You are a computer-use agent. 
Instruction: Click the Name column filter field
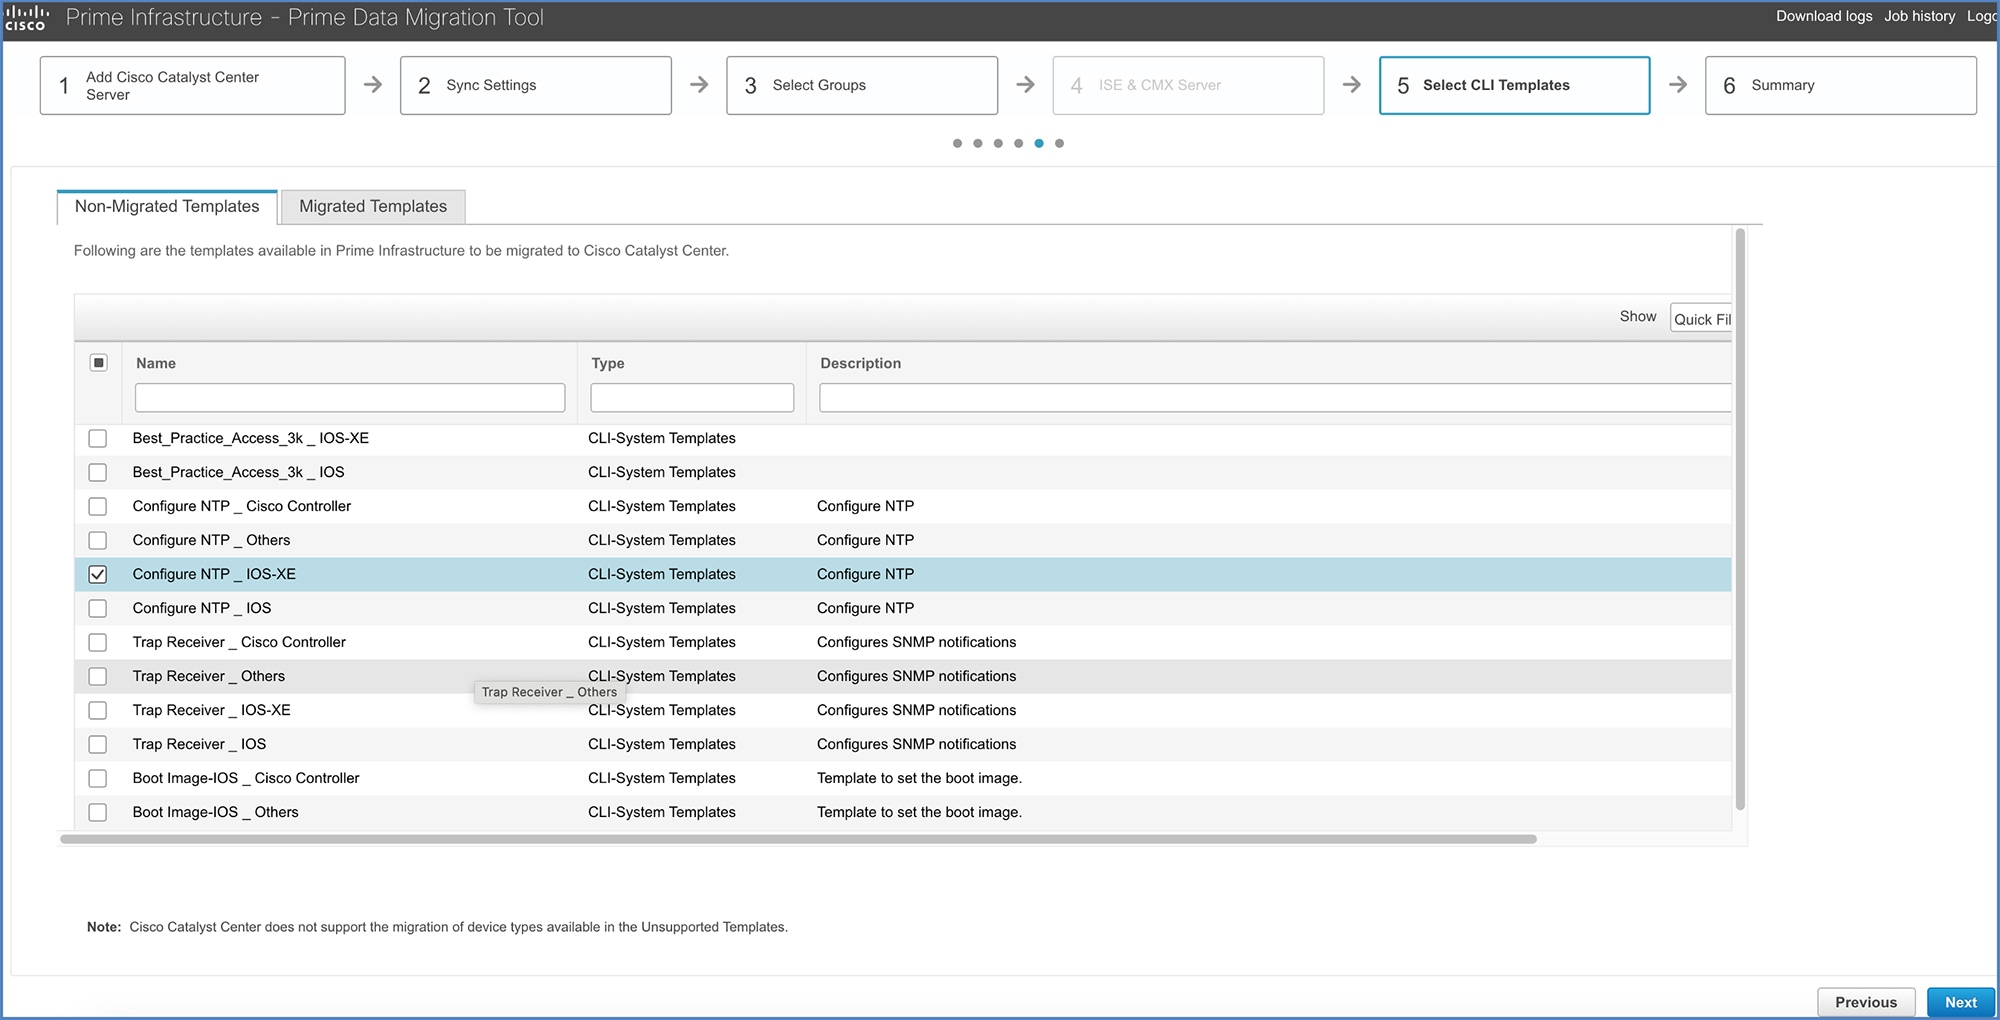coord(350,398)
